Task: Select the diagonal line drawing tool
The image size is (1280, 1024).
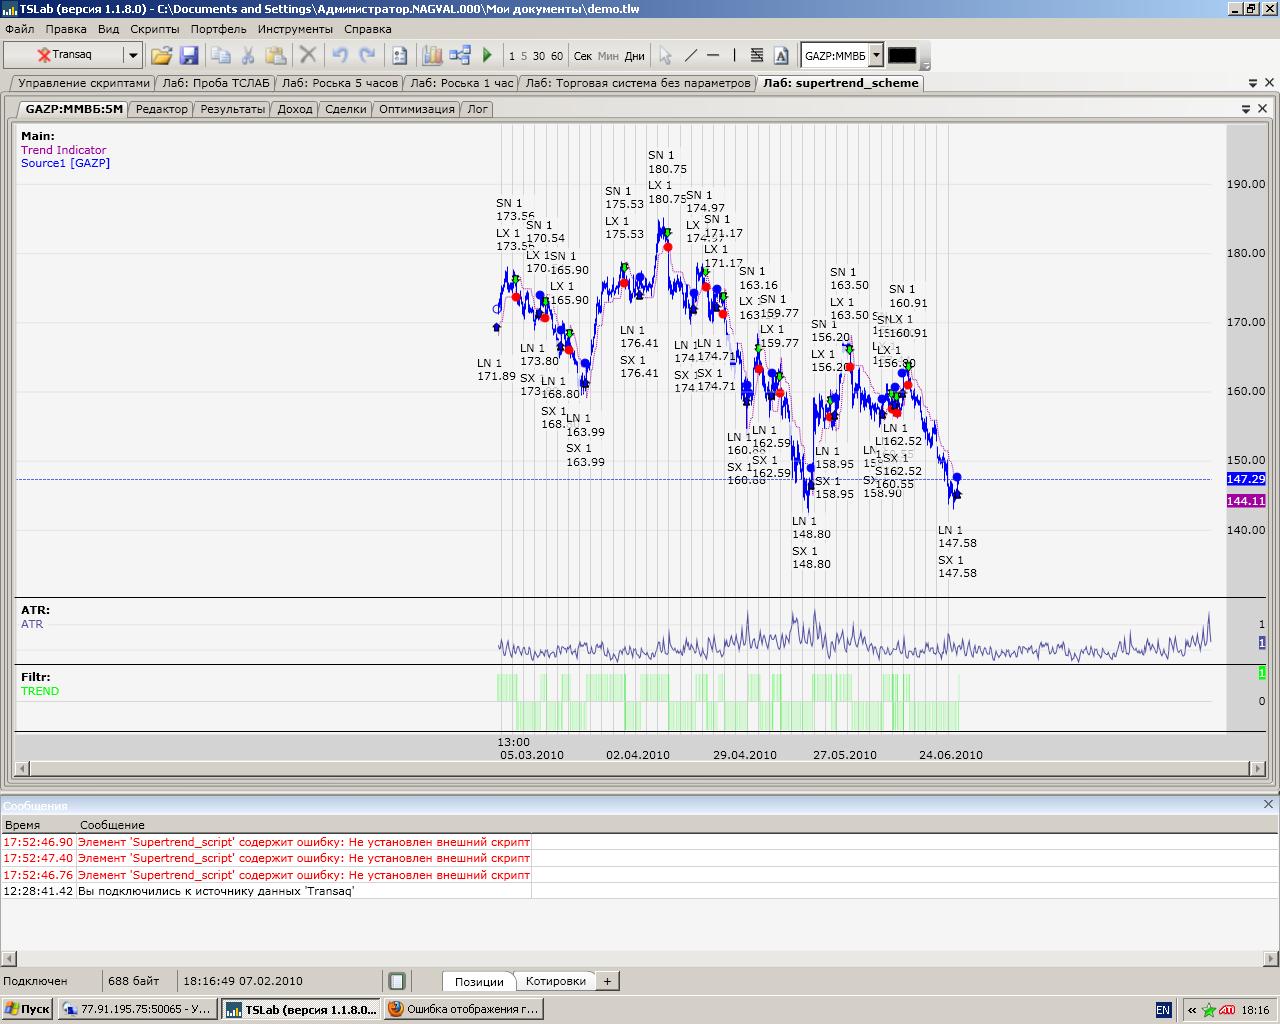Action: coord(690,56)
